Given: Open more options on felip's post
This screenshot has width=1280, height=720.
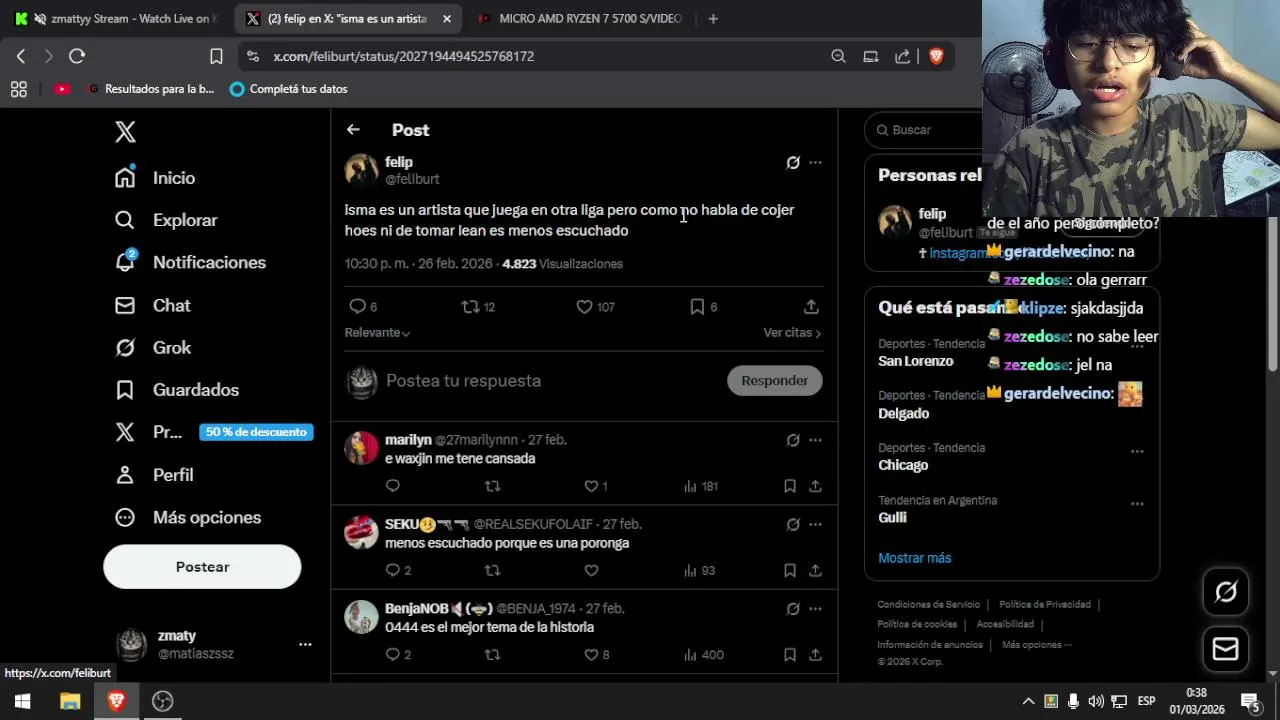Looking at the screenshot, I should pyautogui.click(x=815, y=162).
